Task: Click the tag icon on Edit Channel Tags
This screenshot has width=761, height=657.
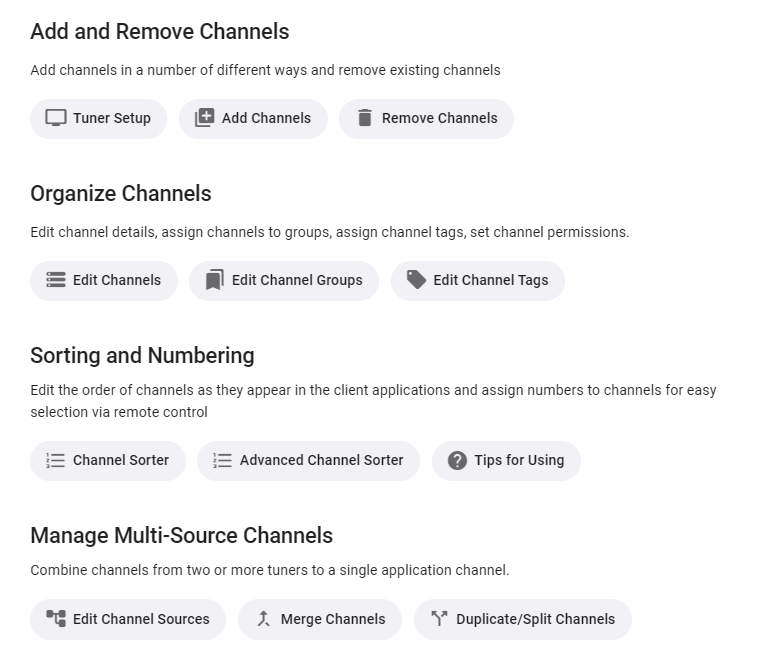Action: [416, 280]
